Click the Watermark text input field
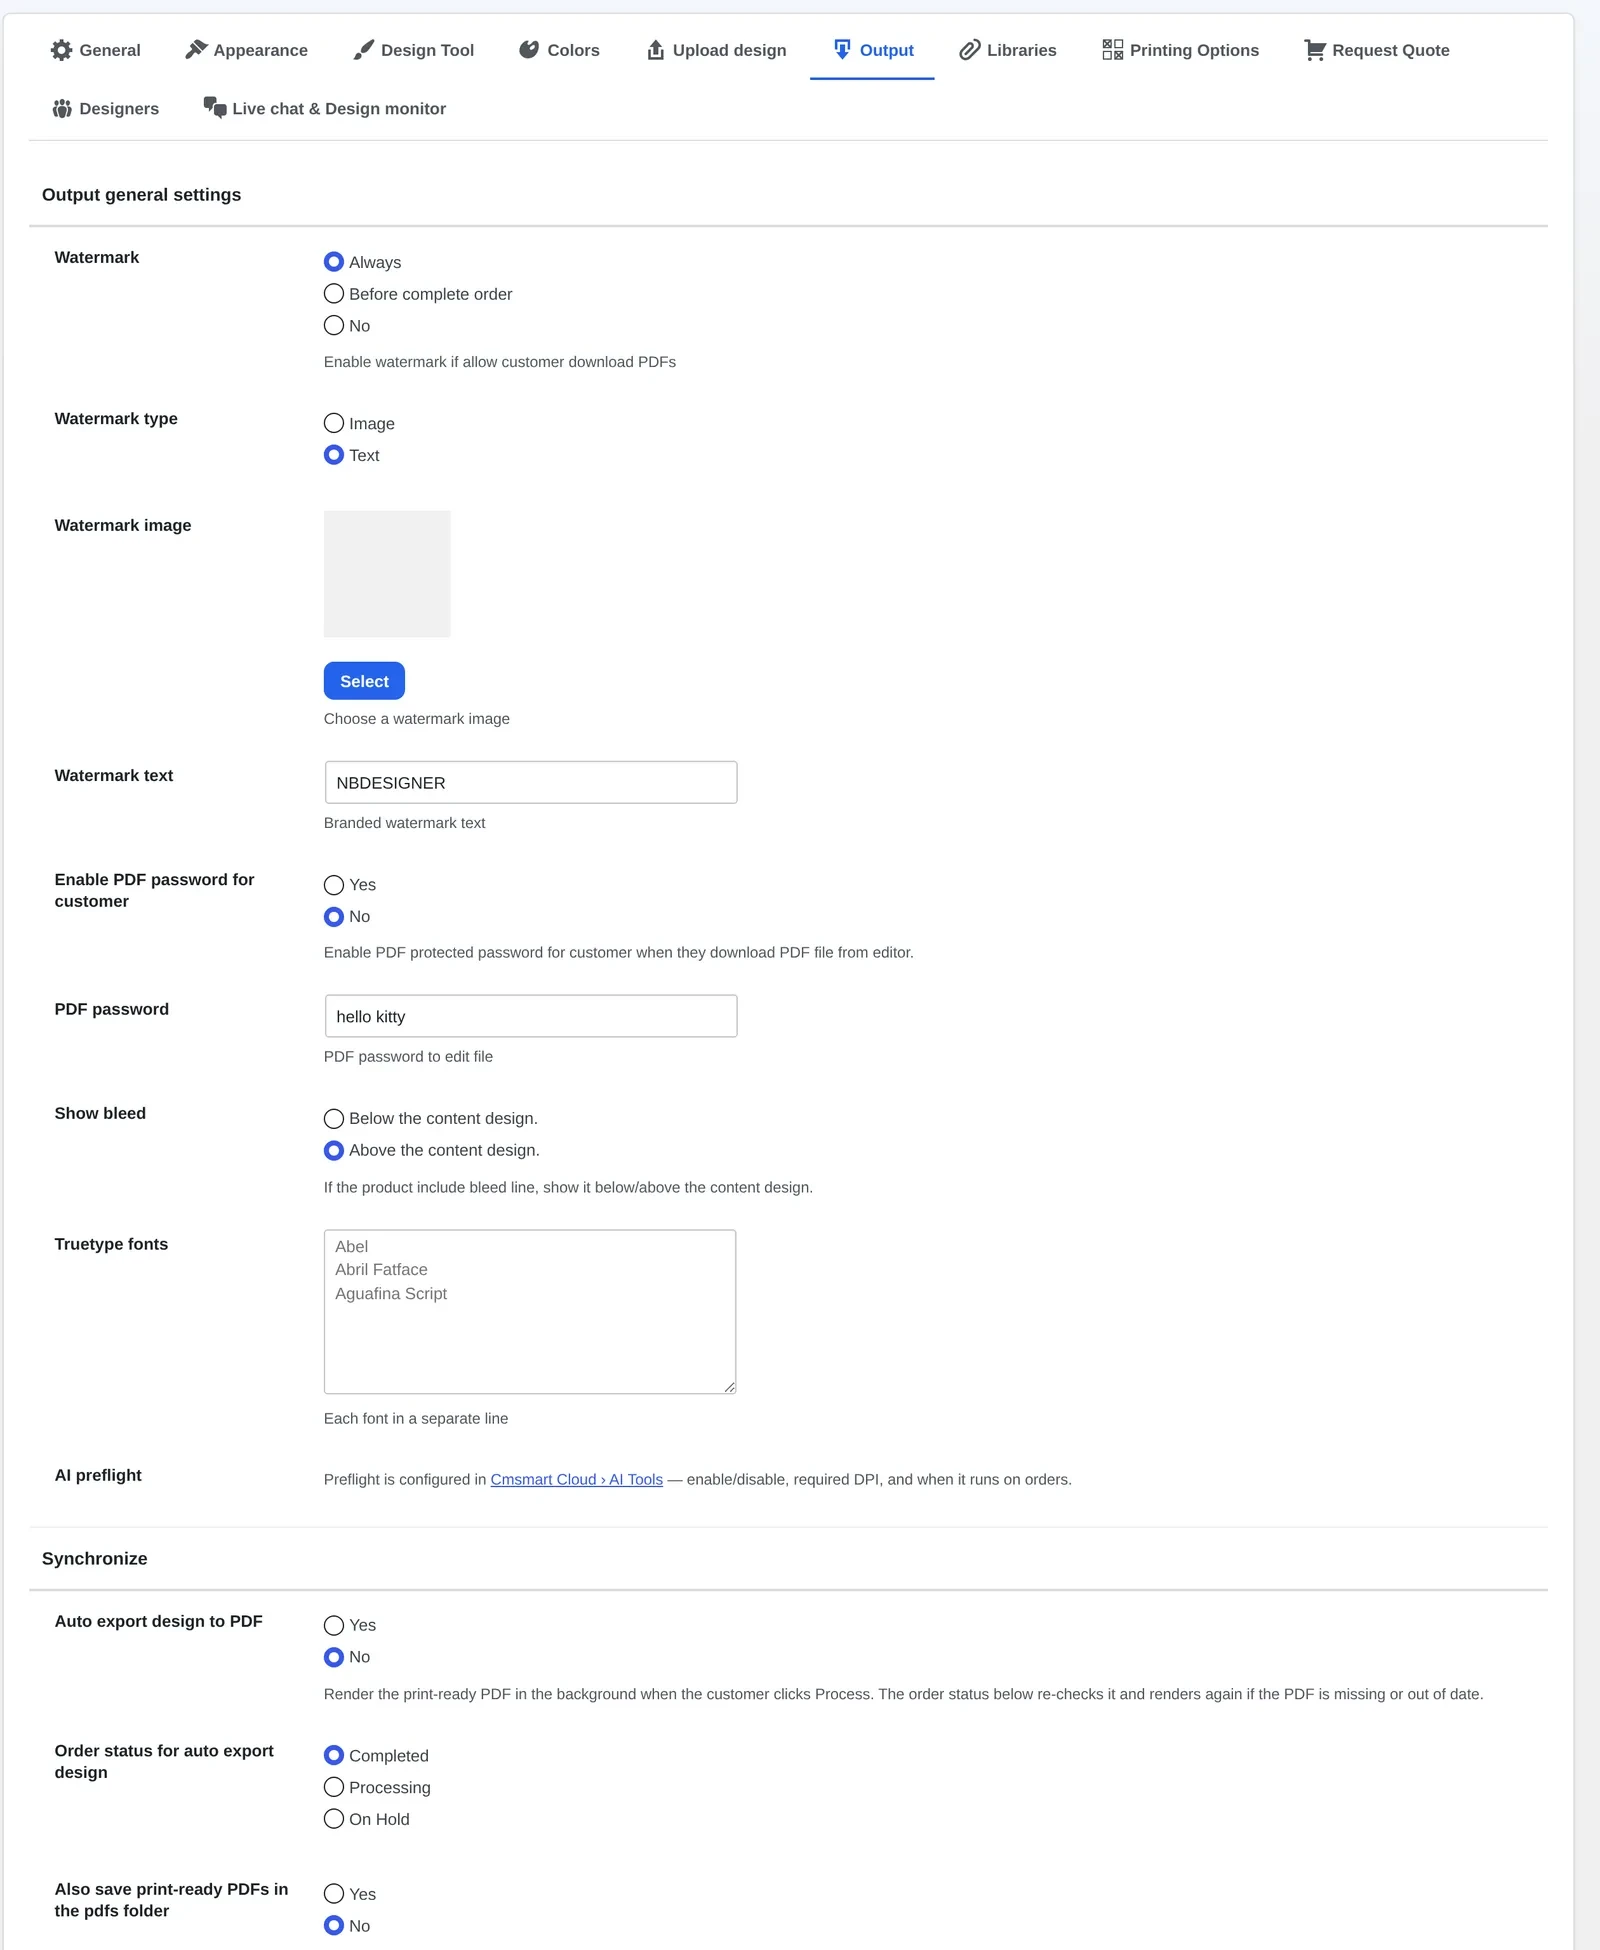 (x=531, y=782)
